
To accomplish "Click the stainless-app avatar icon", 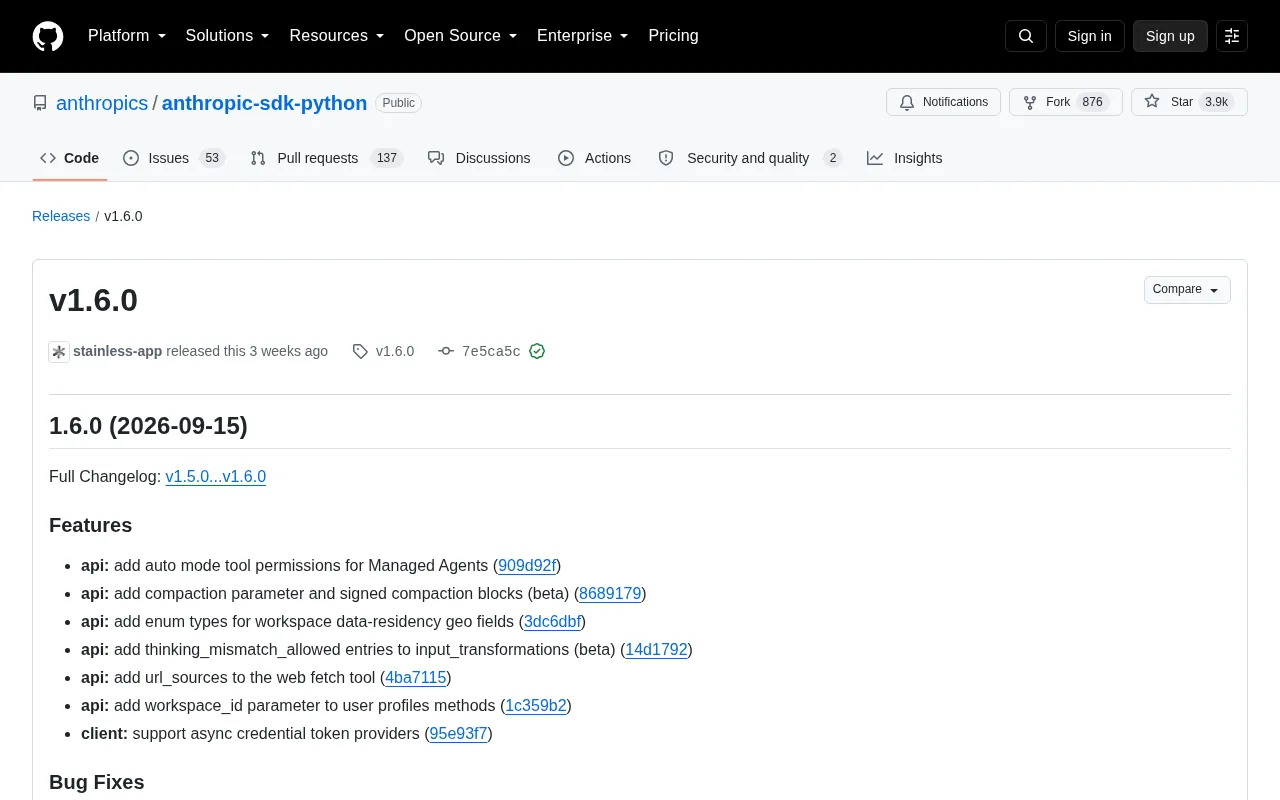I will [59, 352].
